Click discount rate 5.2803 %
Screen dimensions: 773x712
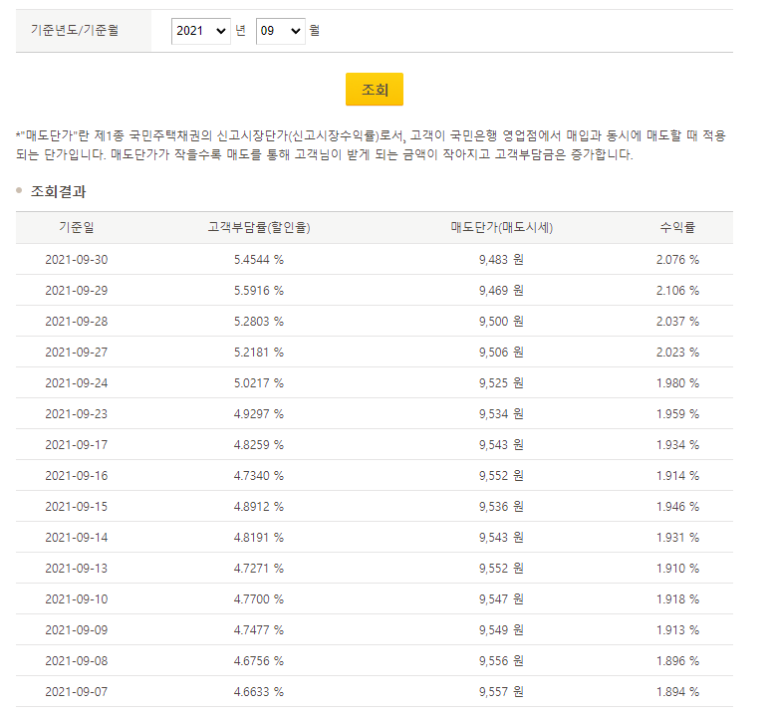point(259,321)
